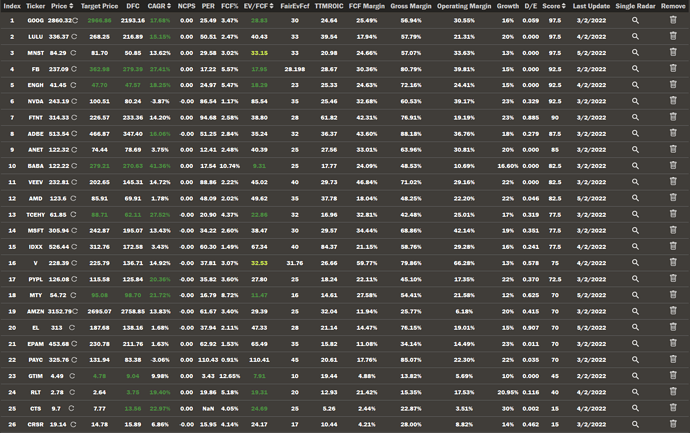Select the EL ticker cell
Screen dimensions: 690x433
coord(36,328)
